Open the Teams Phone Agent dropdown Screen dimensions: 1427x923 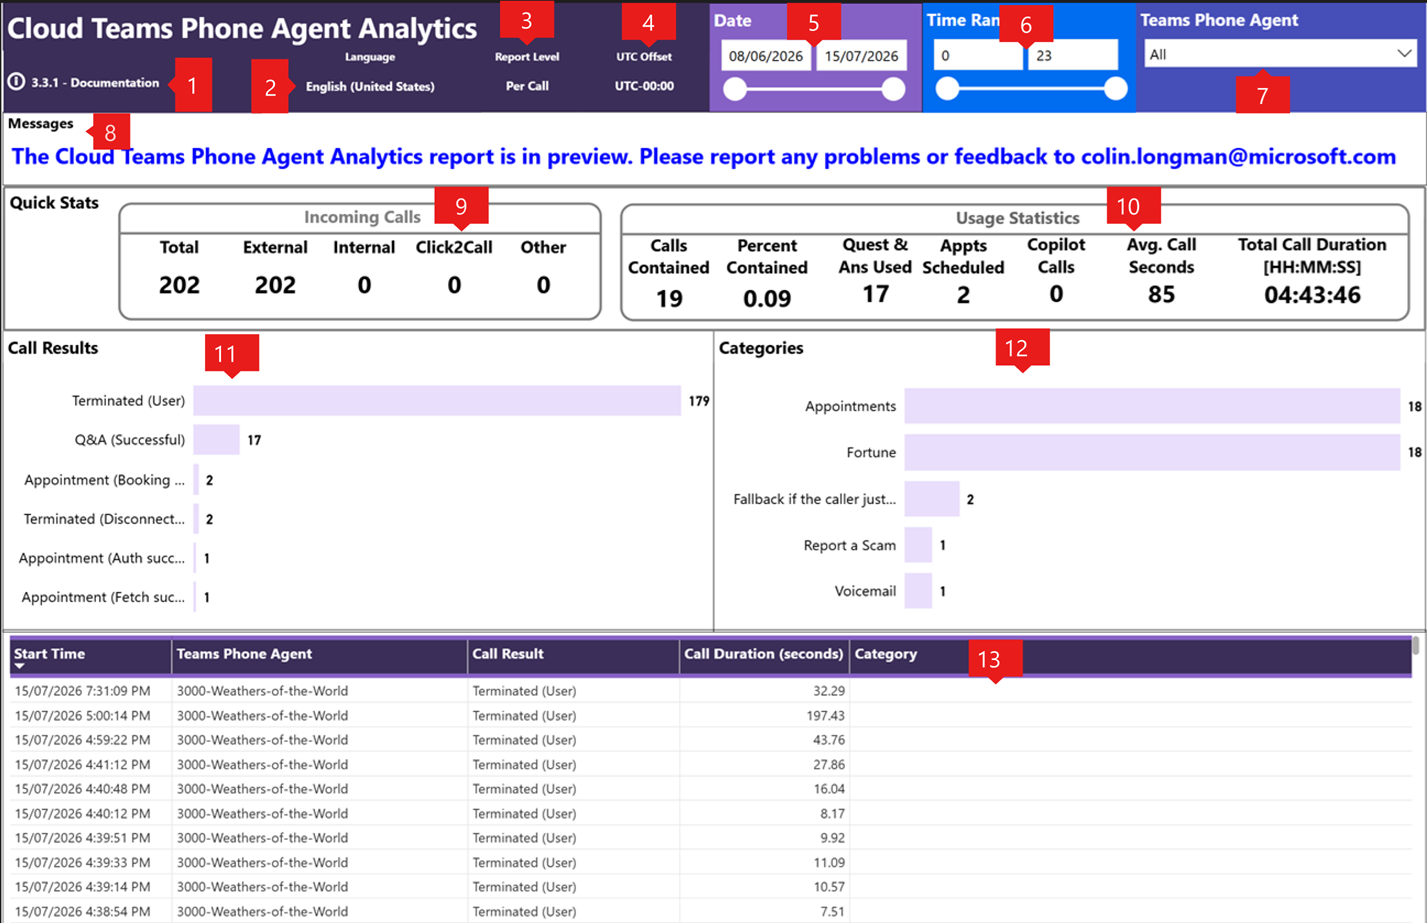tap(1279, 54)
